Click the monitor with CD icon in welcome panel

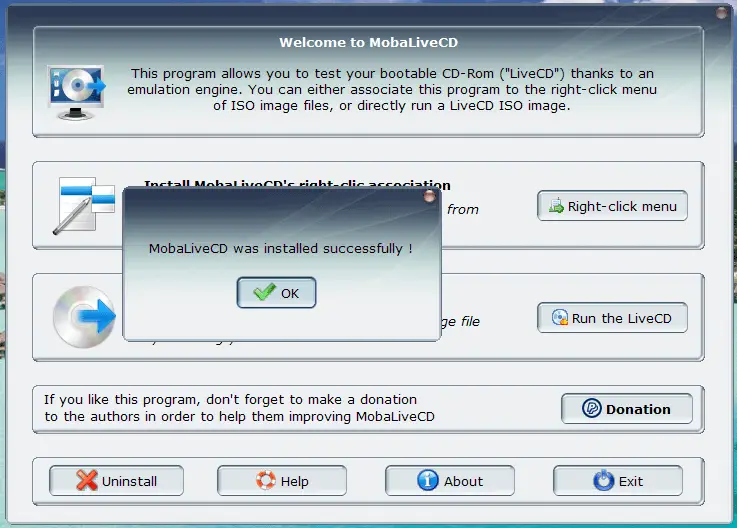(77, 93)
